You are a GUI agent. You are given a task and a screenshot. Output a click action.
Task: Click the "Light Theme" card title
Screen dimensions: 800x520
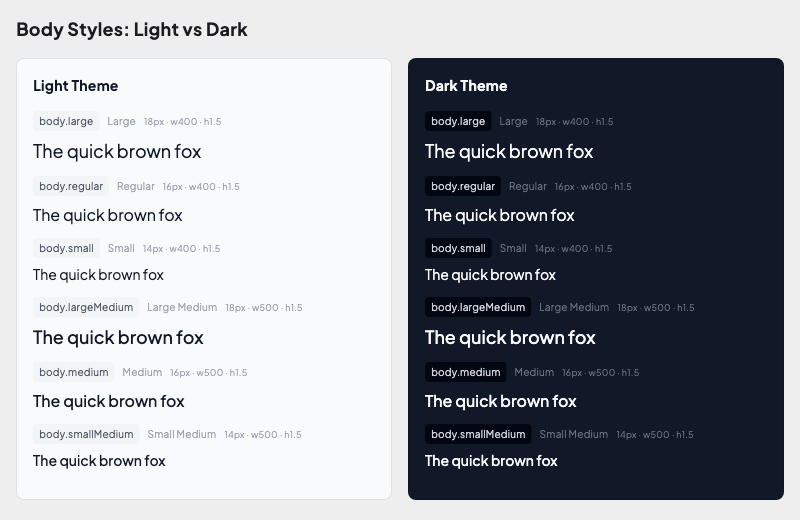point(76,86)
